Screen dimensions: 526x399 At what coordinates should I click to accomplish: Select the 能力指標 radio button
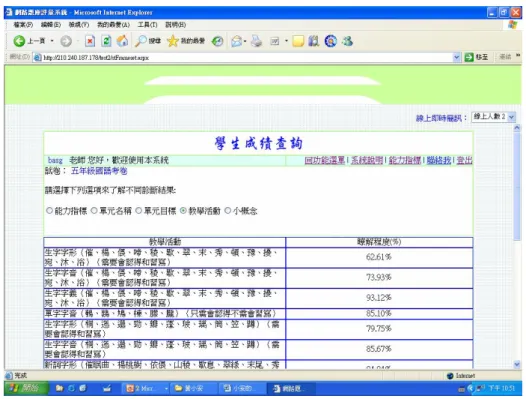(x=50, y=211)
